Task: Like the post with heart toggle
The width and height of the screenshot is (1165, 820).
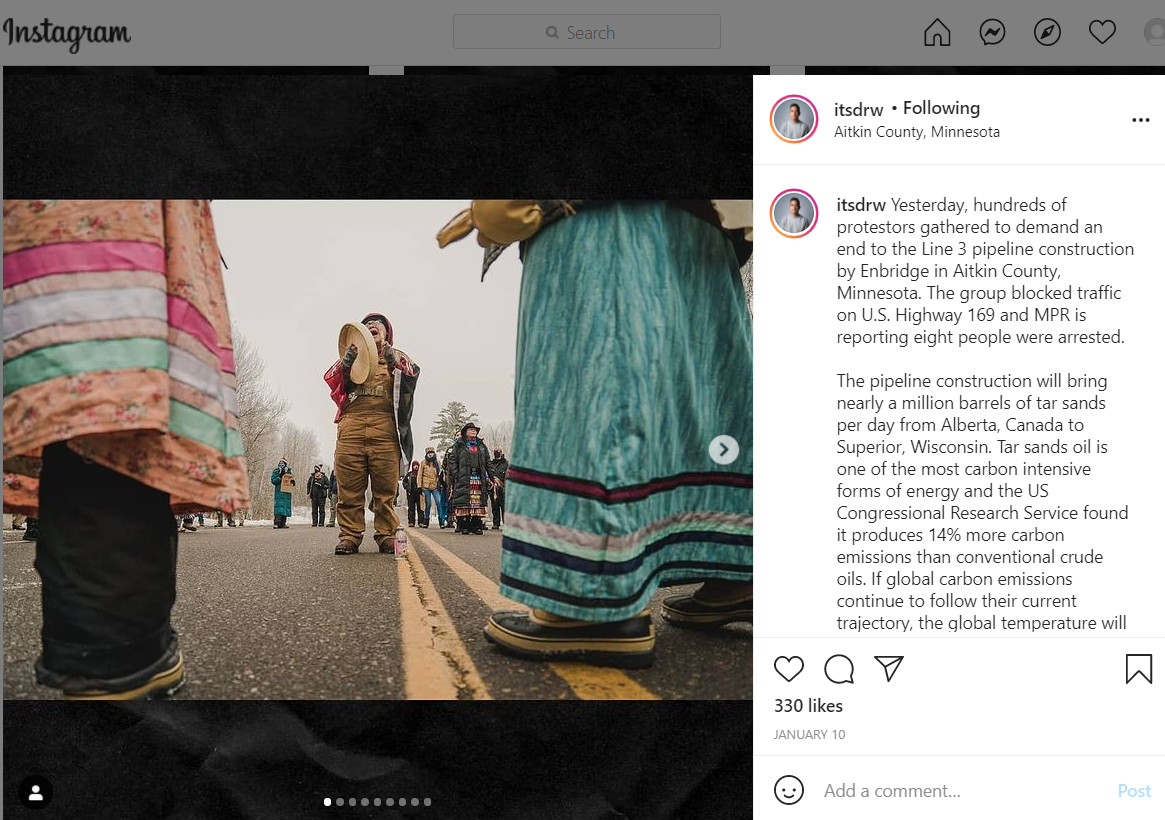Action: pos(789,669)
